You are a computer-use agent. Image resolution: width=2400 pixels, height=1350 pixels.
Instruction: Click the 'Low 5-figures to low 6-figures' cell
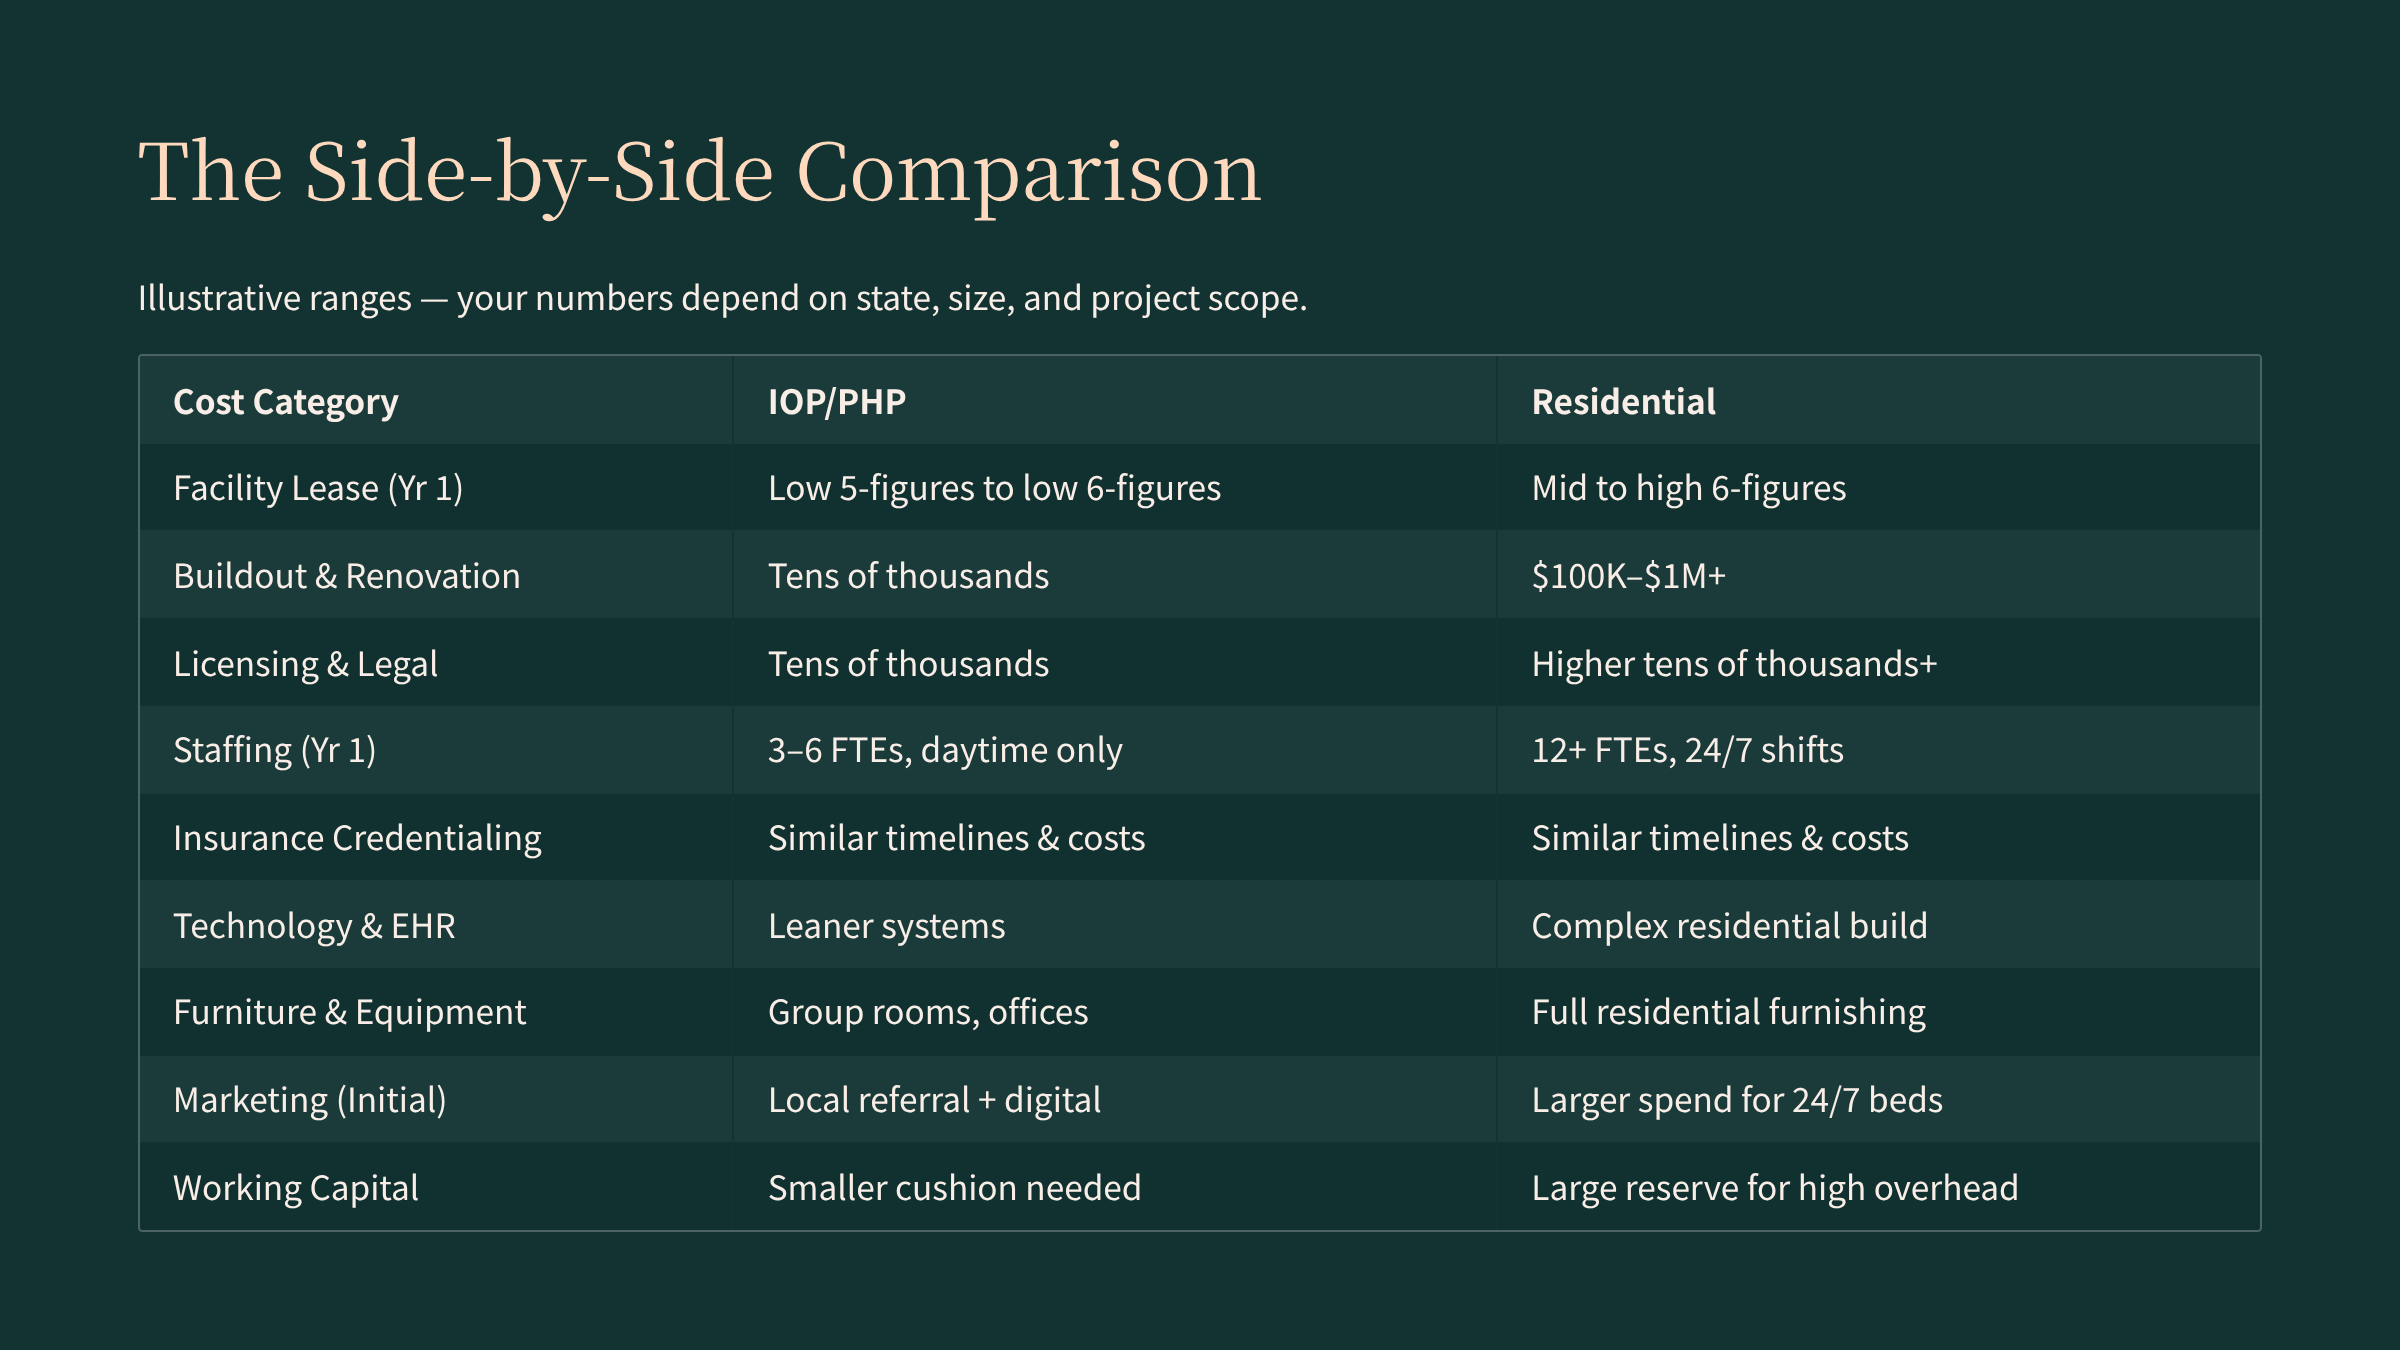[994, 488]
